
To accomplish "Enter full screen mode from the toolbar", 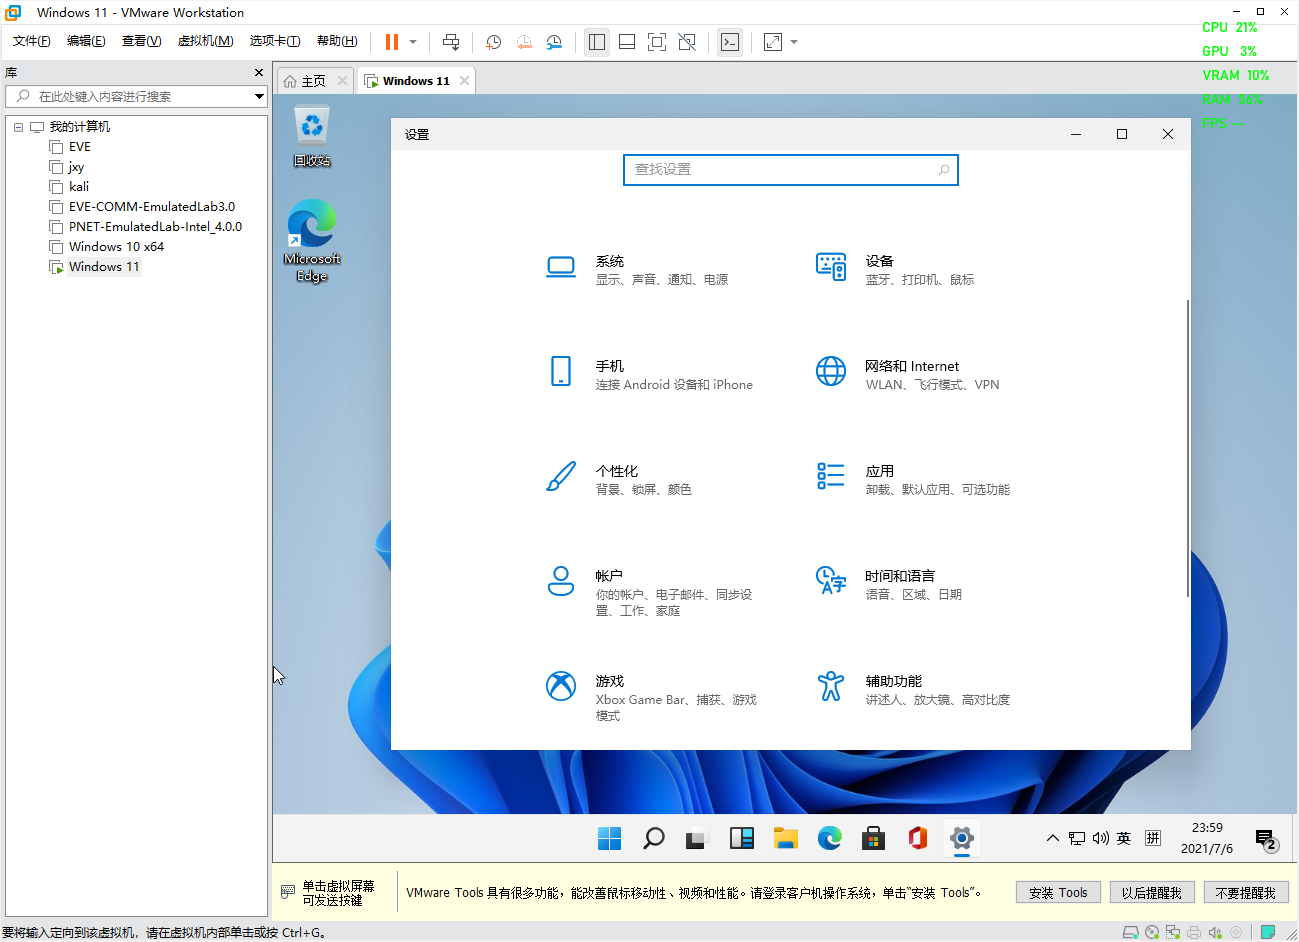I will (656, 41).
